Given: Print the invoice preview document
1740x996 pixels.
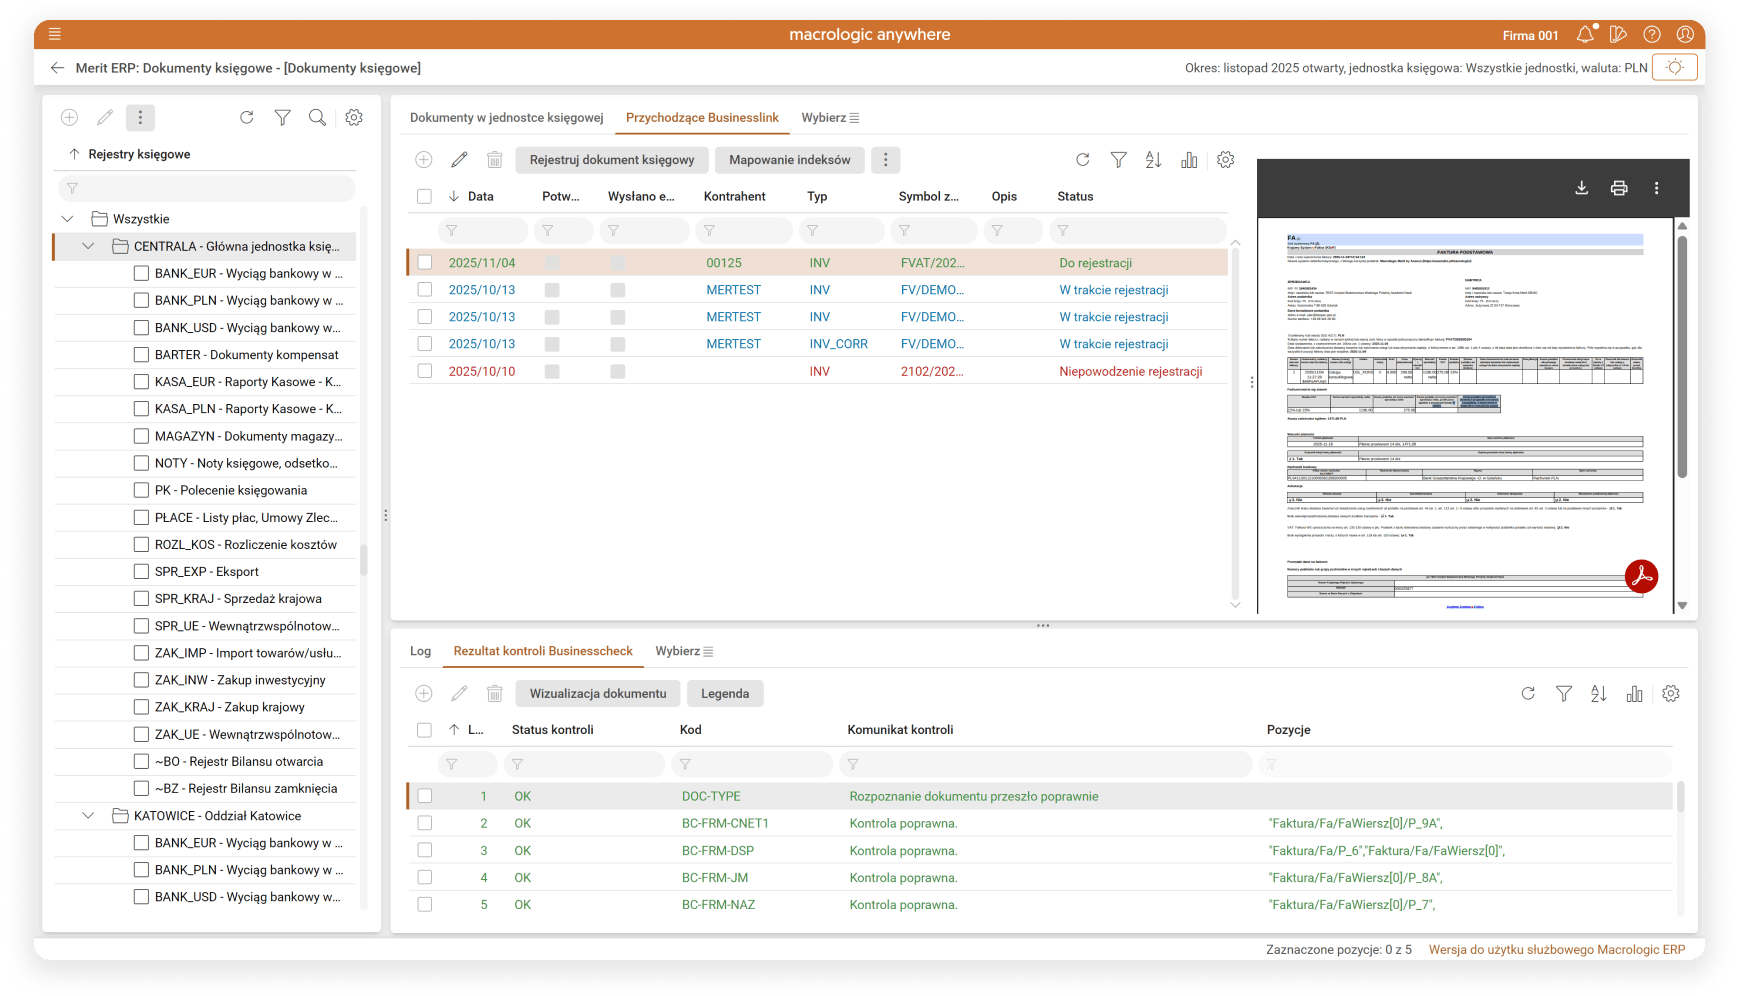Looking at the screenshot, I should [1619, 188].
